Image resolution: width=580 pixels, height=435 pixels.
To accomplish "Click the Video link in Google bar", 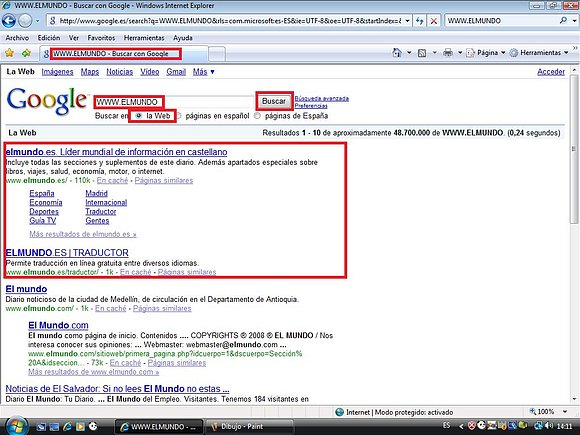I will click(150, 72).
